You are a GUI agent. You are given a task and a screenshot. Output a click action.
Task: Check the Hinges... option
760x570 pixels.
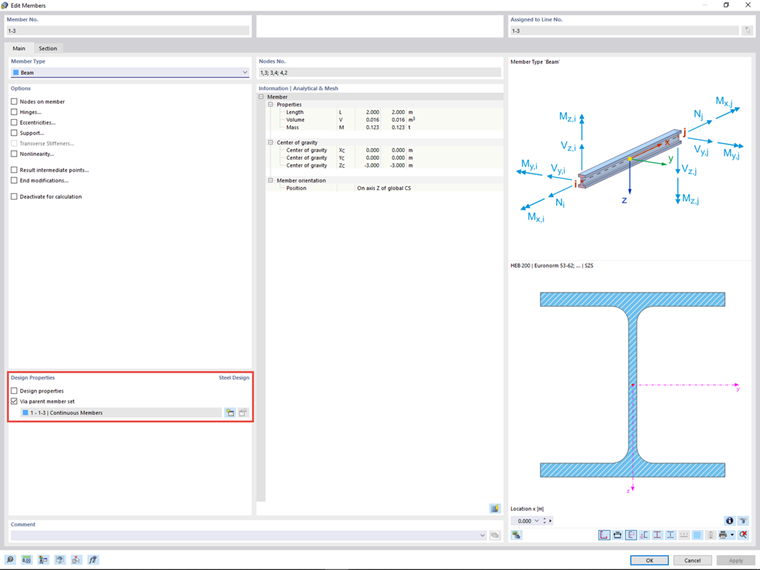tap(14, 112)
